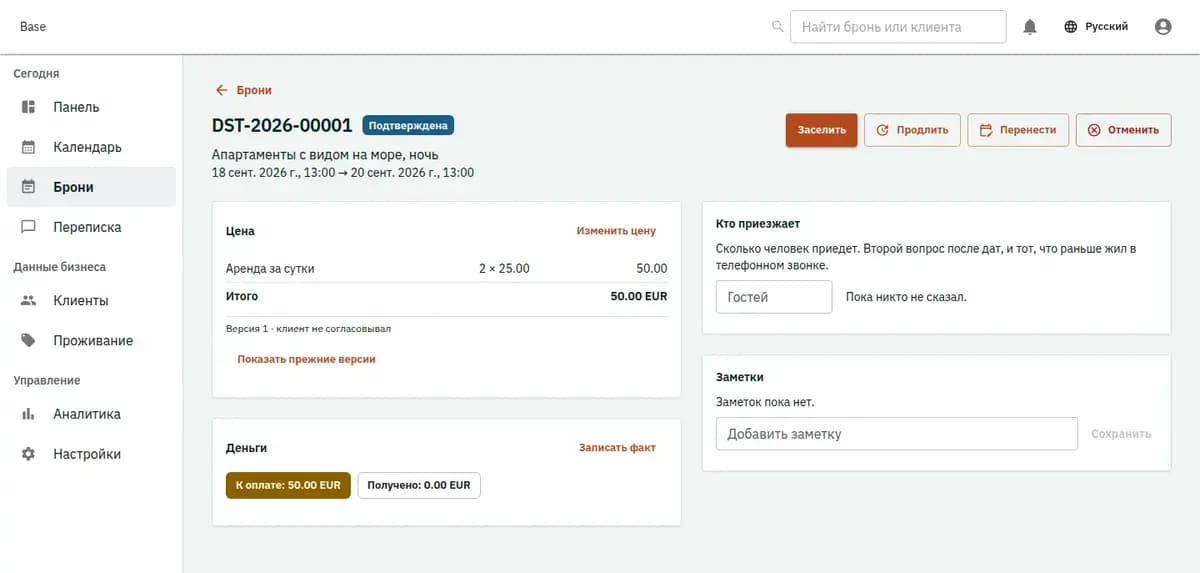Open Переписка chat icon in sidebar
The height and width of the screenshot is (573, 1200).
[x=29, y=227]
